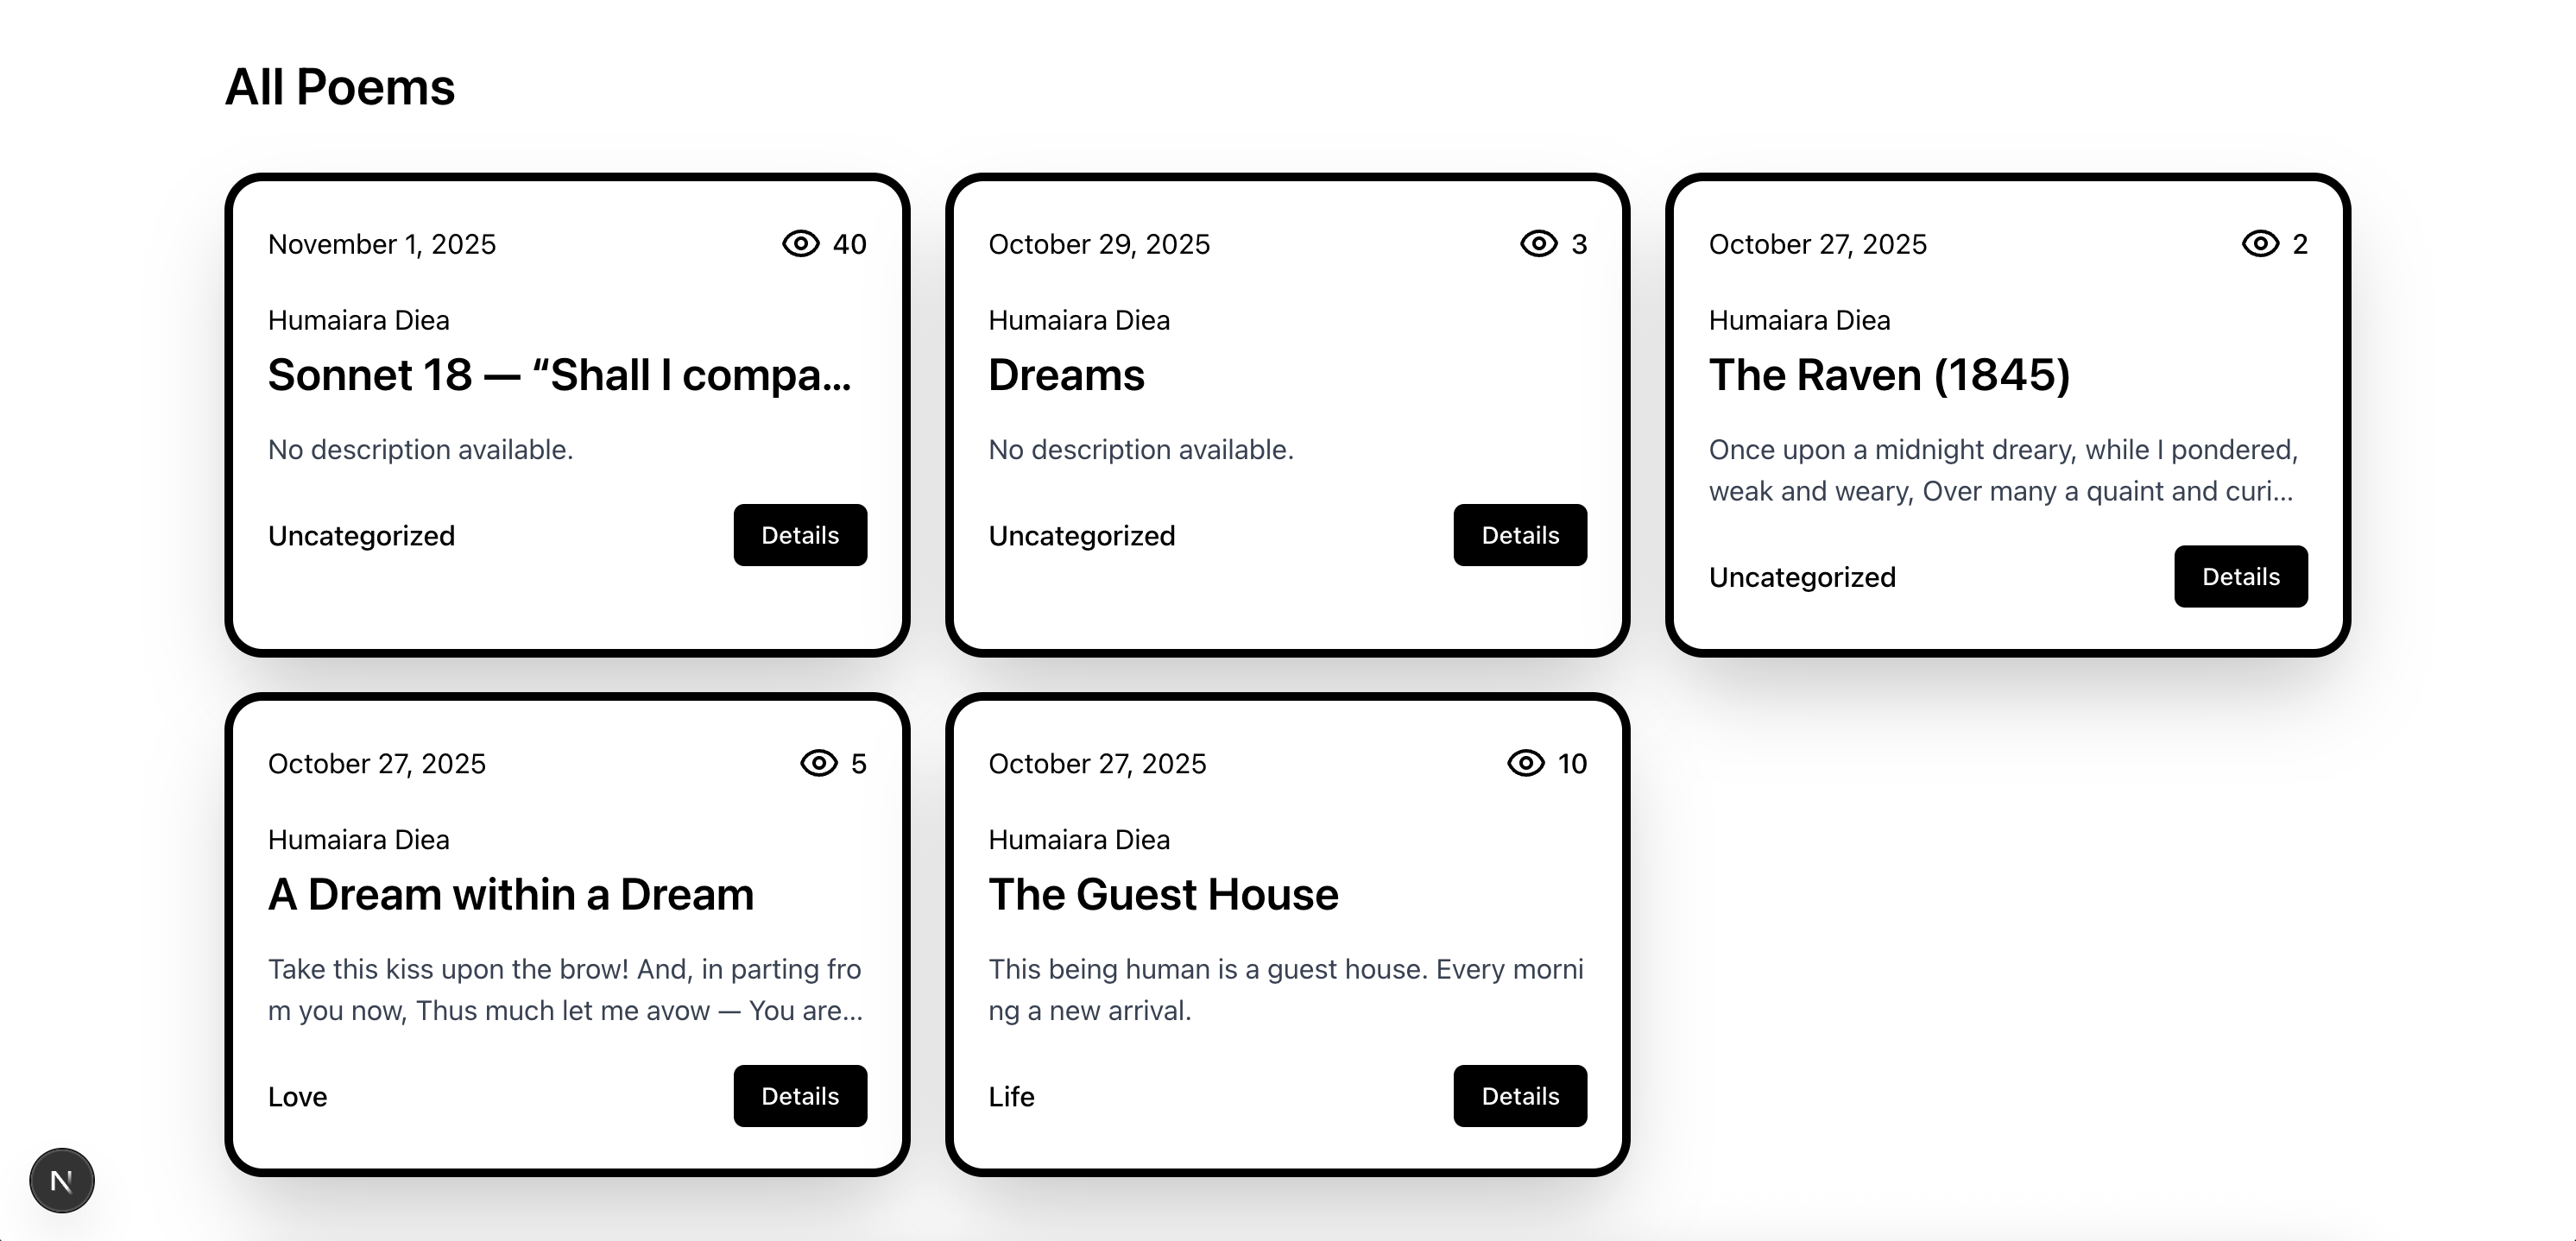Click the Love category label
The image size is (2576, 1241).
click(298, 1097)
